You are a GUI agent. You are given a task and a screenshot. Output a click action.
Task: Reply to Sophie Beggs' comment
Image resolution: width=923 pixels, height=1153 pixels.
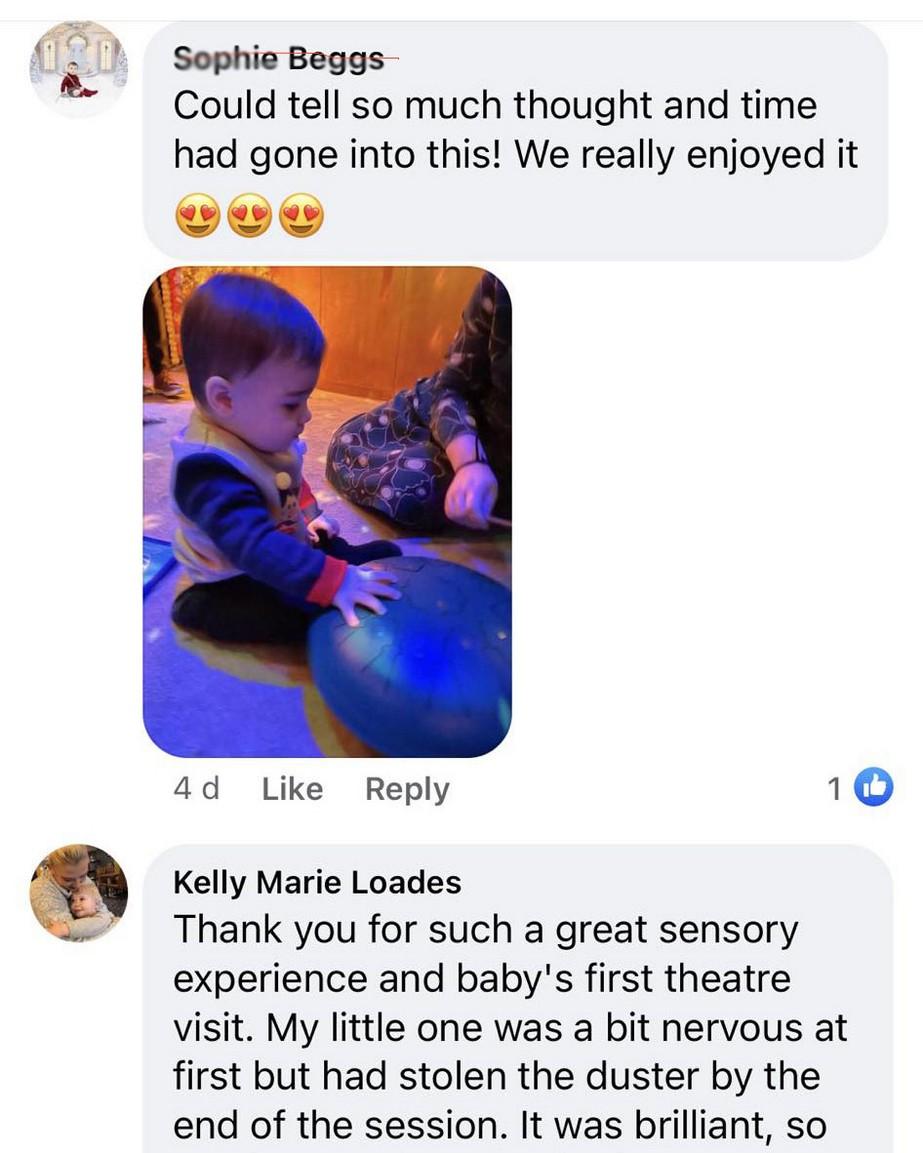pyautogui.click(x=407, y=790)
